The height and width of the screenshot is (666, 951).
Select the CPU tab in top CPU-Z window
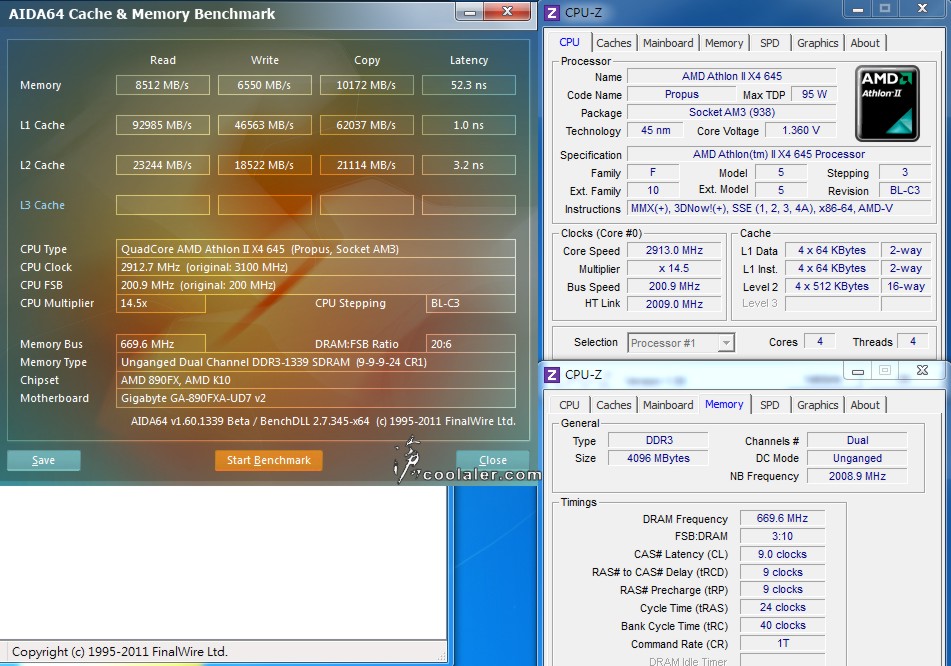(570, 42)
